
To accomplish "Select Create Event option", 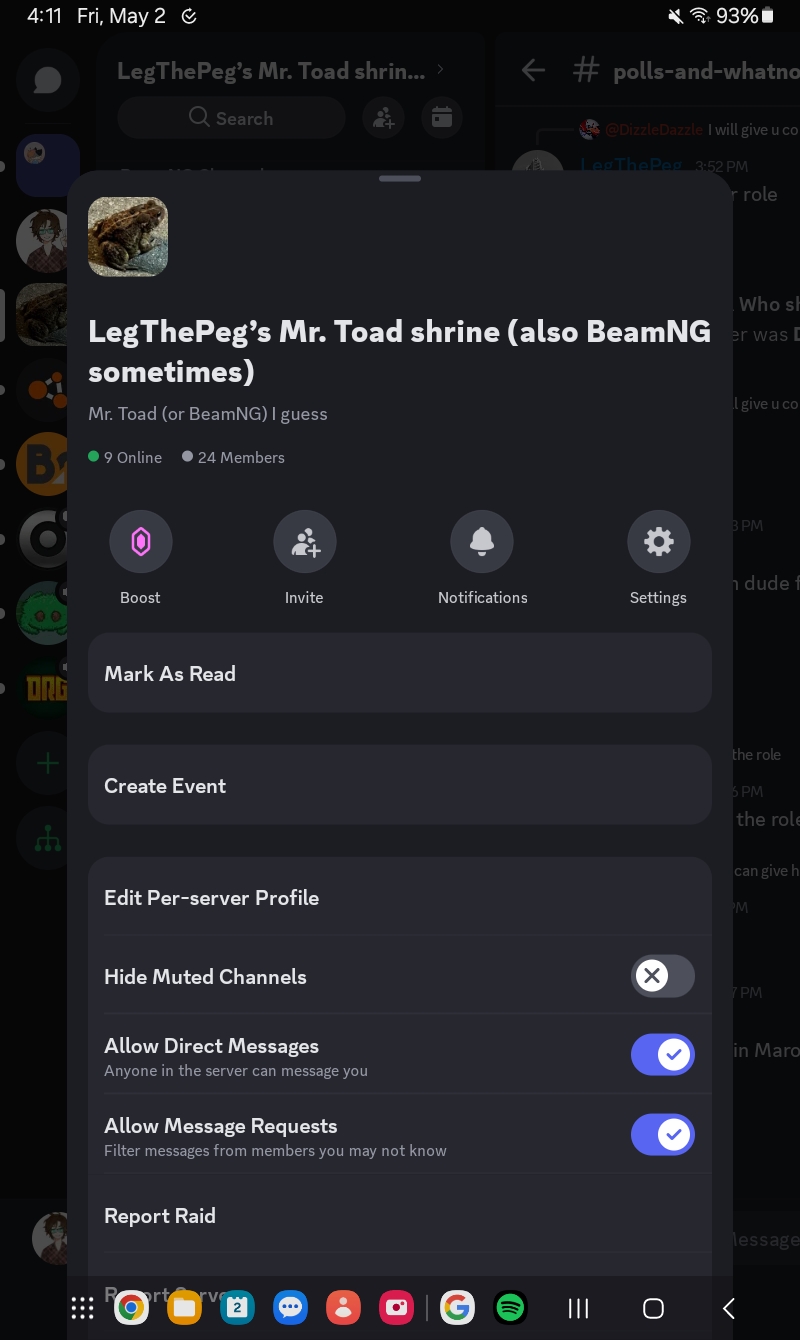I will [400, 785].
